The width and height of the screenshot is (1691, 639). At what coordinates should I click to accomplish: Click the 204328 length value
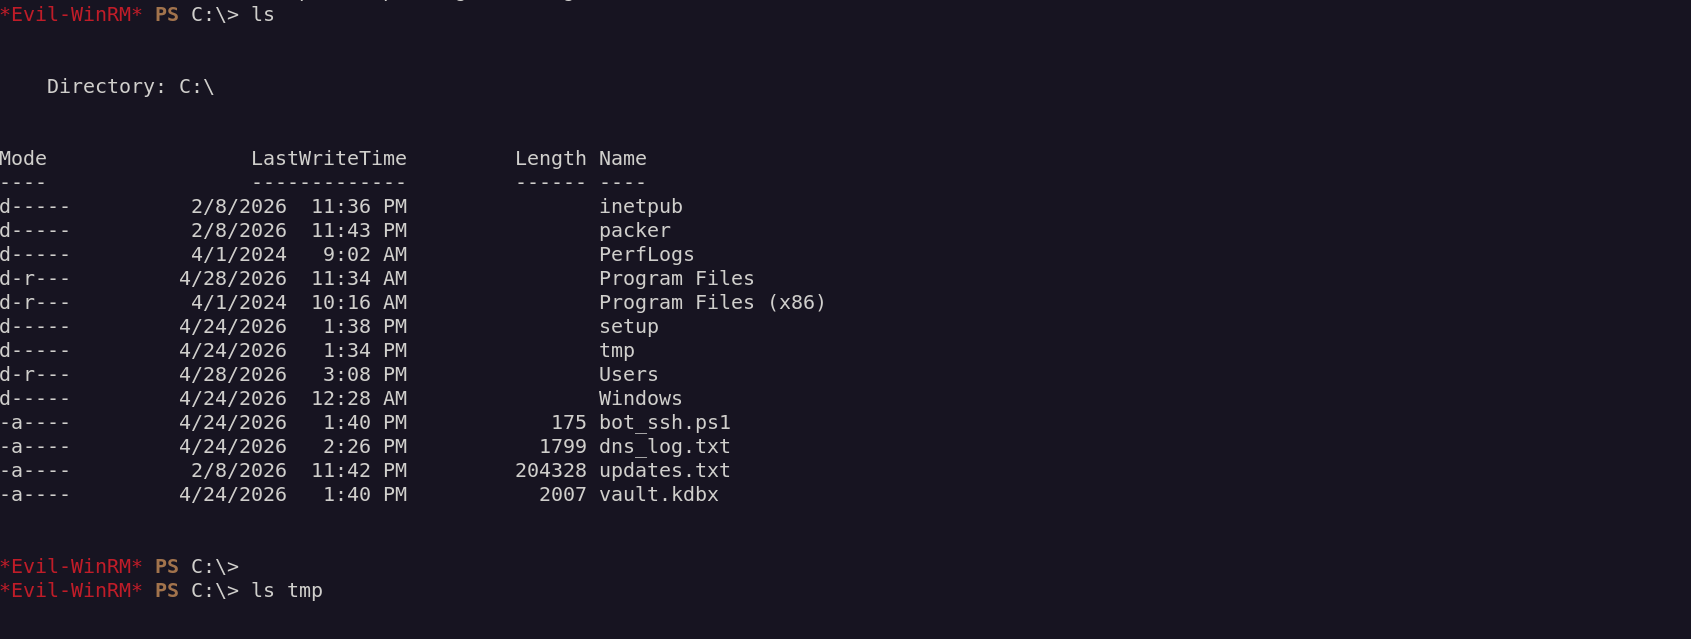(550, 470)
